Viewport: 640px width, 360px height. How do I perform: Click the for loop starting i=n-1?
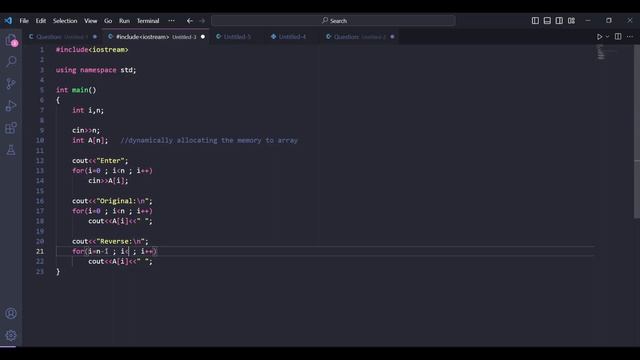click(114, 251)
